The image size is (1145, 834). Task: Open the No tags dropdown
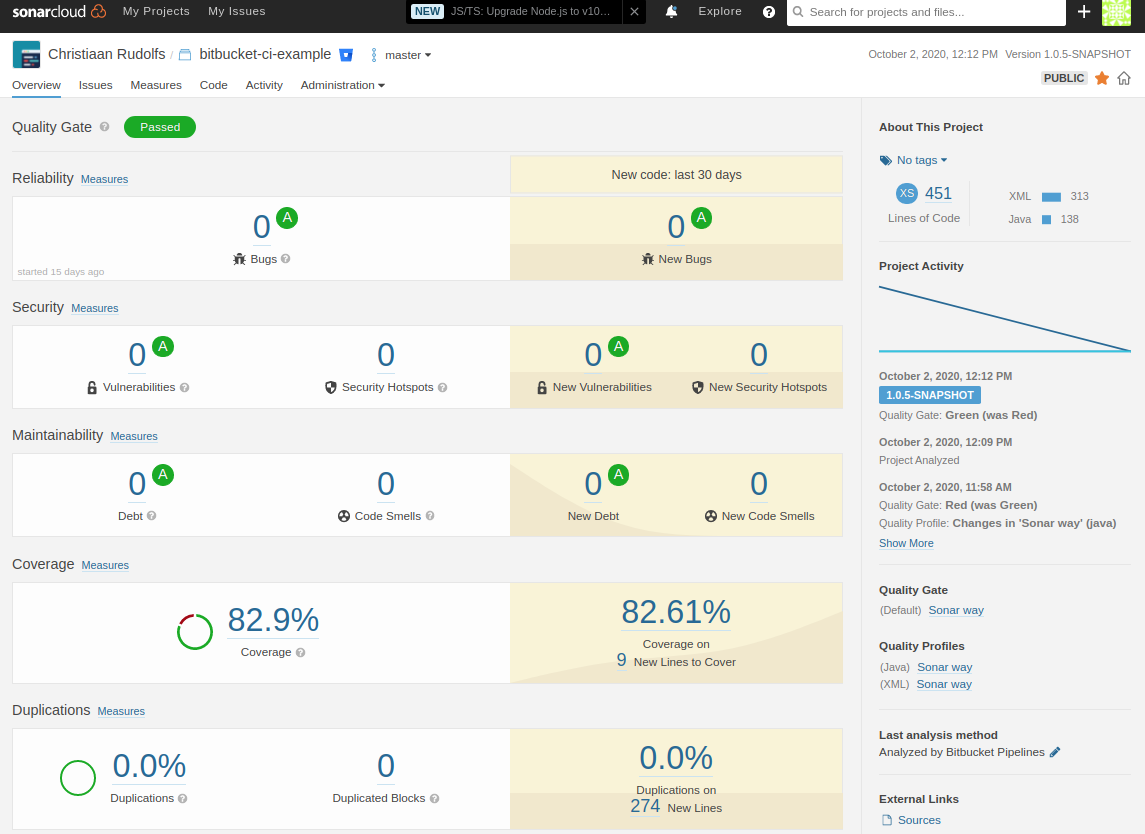[x=922, y=160]
